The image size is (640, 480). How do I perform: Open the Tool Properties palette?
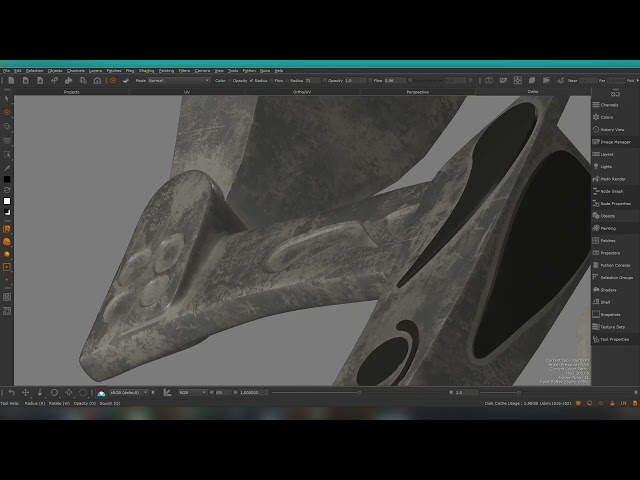tap(615, 339)
